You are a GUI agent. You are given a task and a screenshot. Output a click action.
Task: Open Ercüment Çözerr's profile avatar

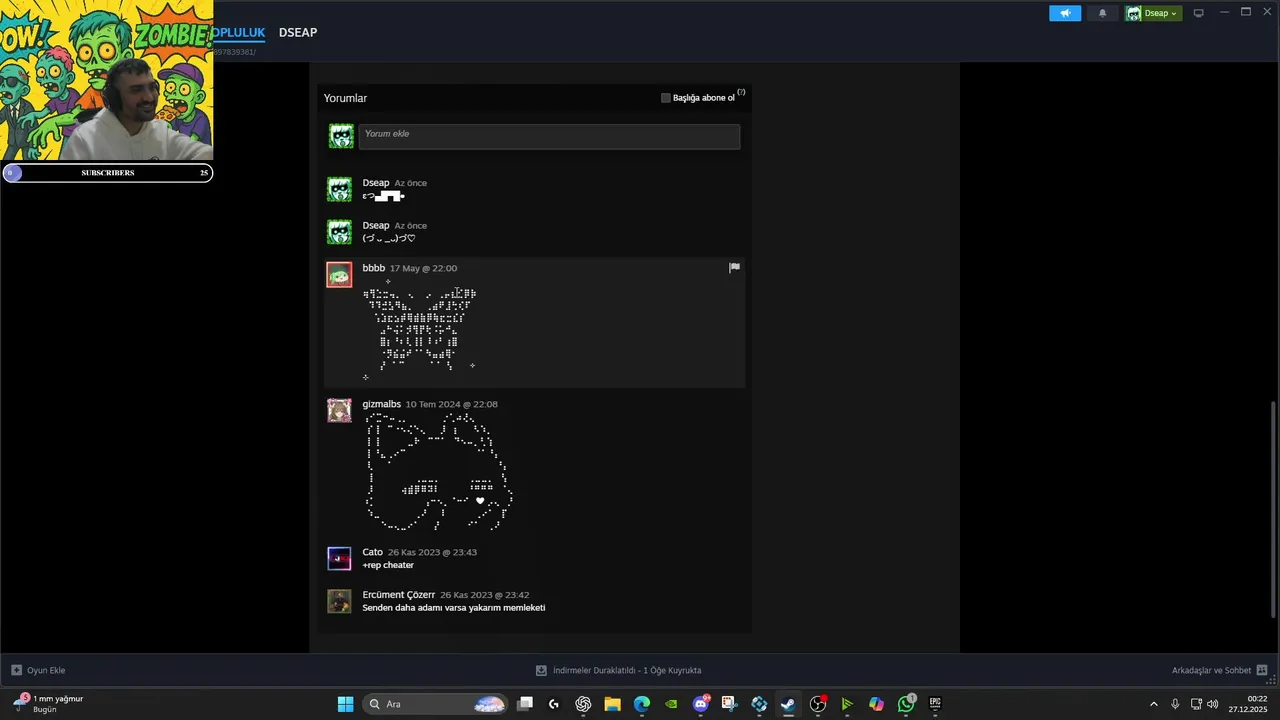pos(339,601)
